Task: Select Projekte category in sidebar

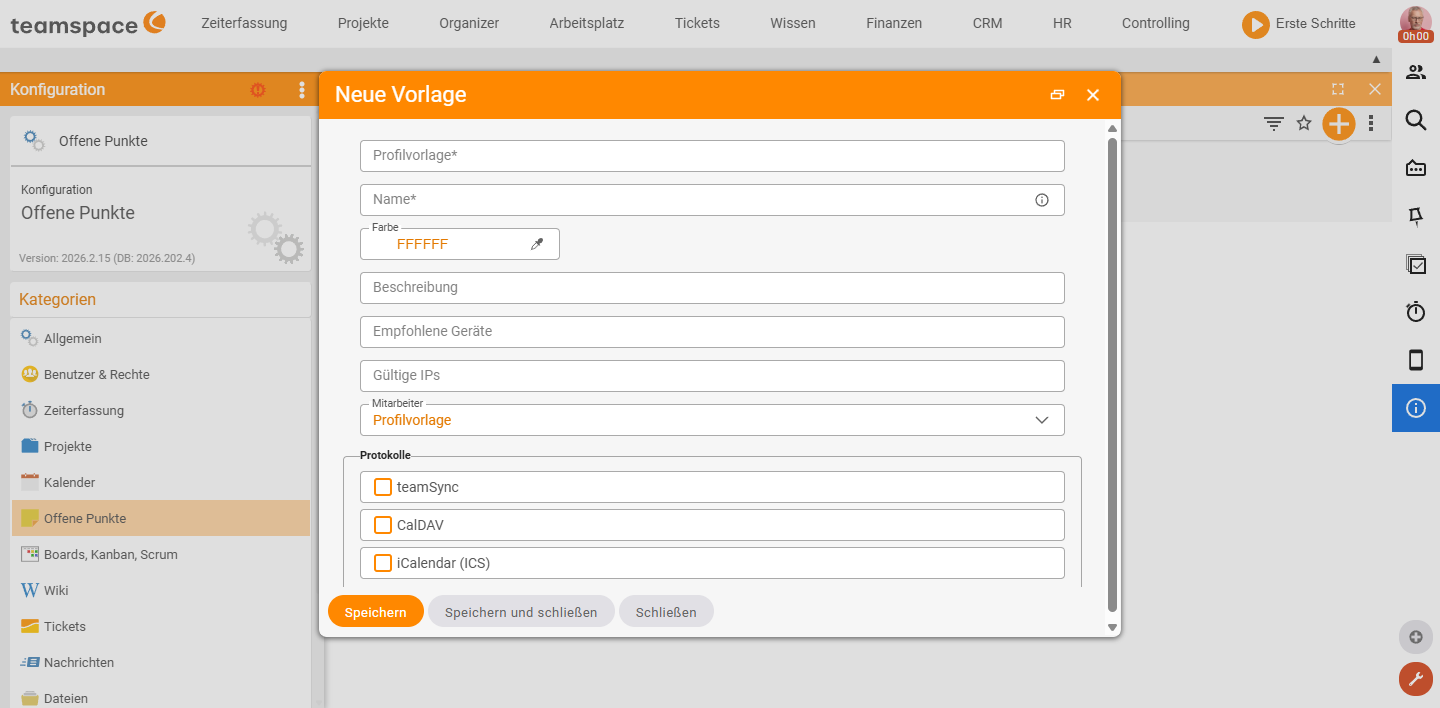Action: pos(161,447)
